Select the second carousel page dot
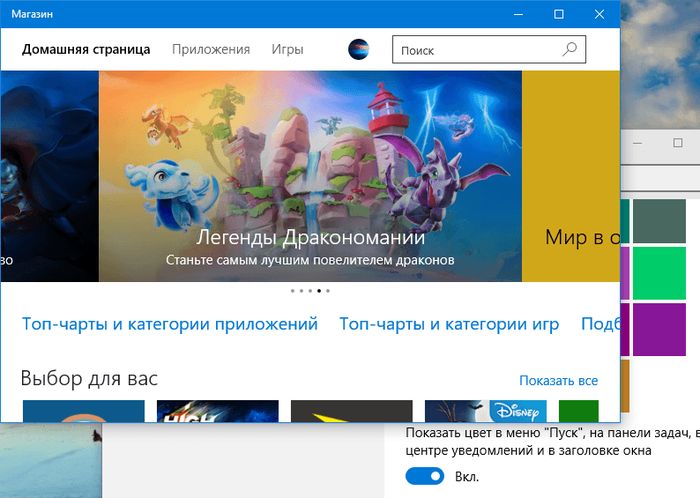Viewport: 700px width, 498px height. click(x=301, y=291)
